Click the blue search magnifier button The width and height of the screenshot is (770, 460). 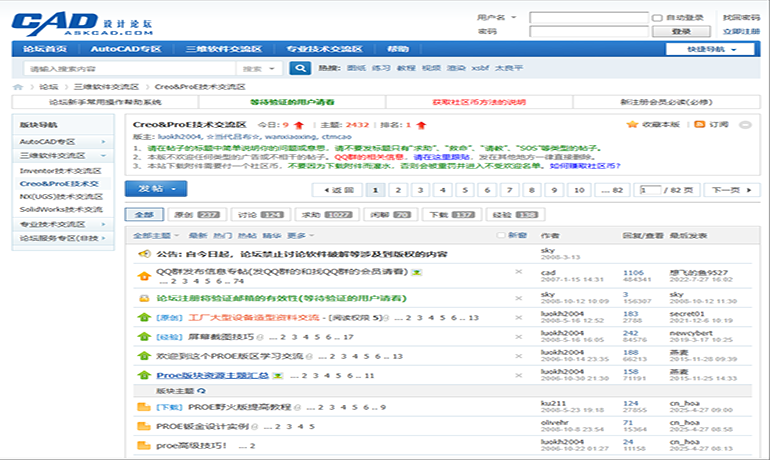(x=299, y=69)
